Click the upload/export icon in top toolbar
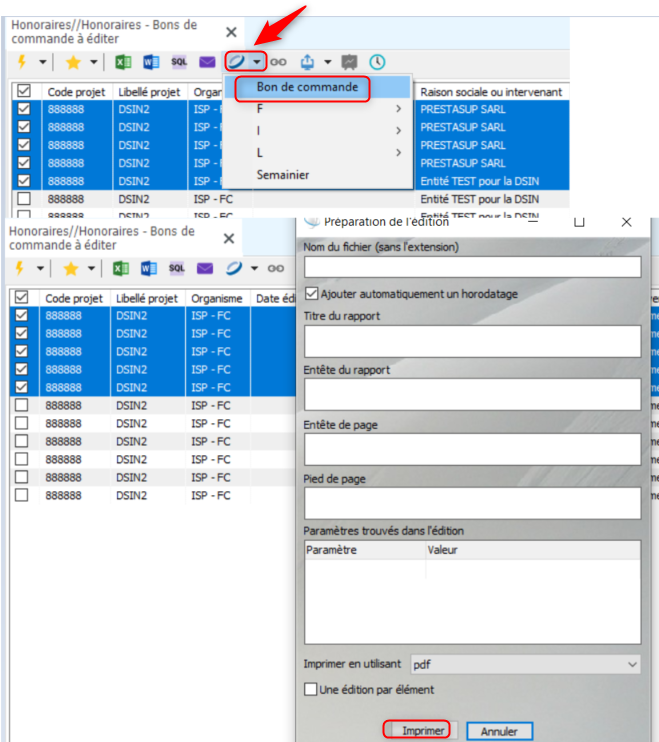 point(307,62)
